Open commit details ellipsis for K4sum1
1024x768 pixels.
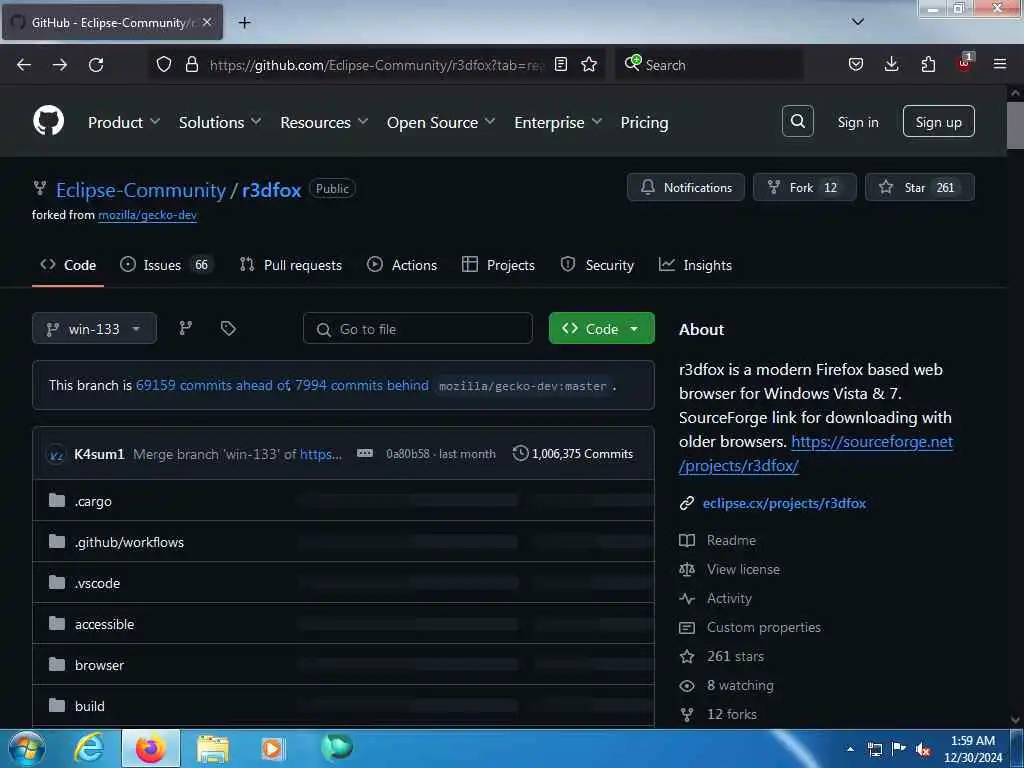point(365,453)
